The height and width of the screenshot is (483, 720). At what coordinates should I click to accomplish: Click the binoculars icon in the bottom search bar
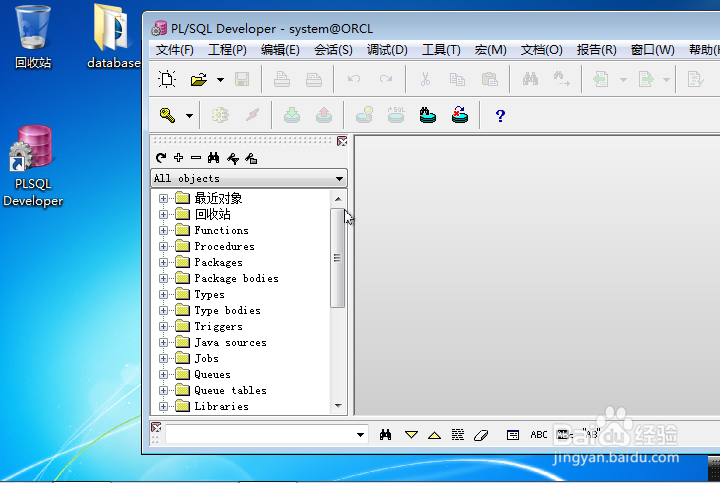pyautogui.click(x=385, y=434)
